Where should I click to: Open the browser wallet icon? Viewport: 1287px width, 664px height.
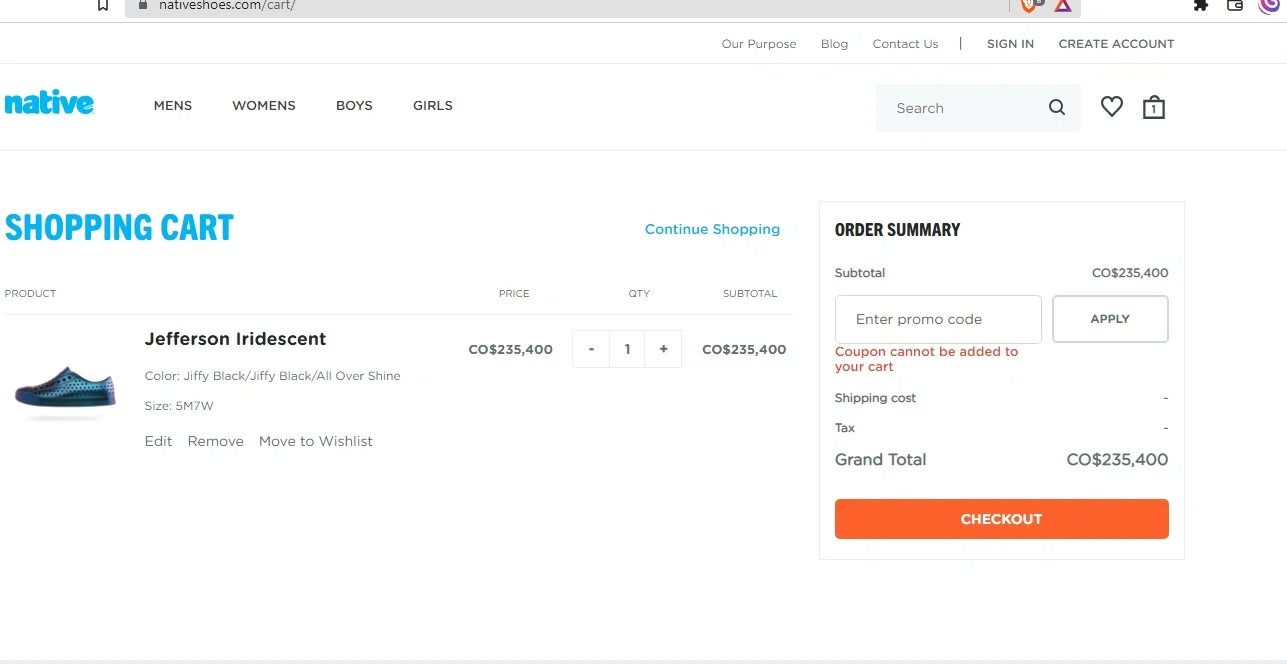(x=1235, y=5)
